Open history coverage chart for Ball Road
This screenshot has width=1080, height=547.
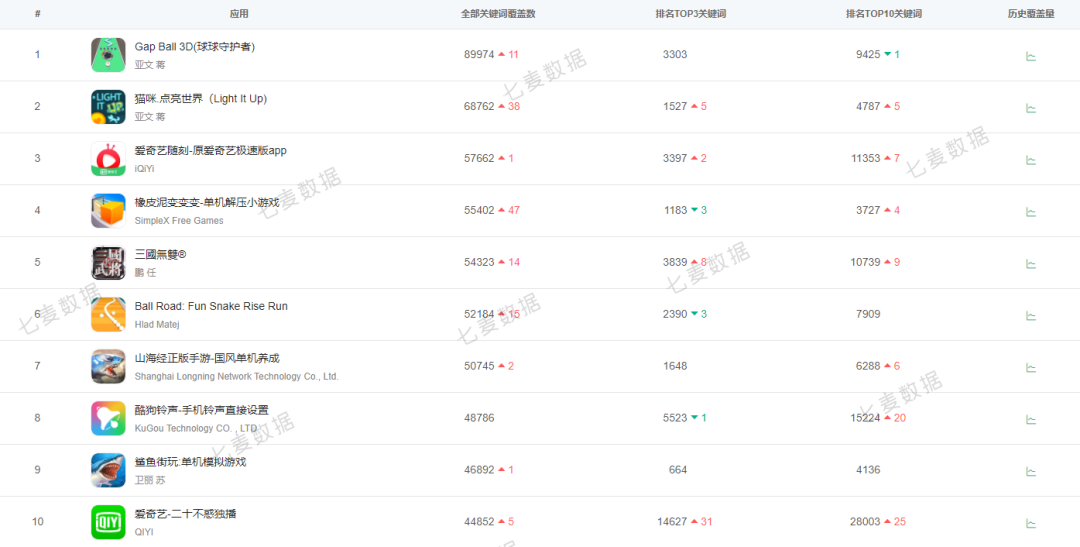[1030, 316]
